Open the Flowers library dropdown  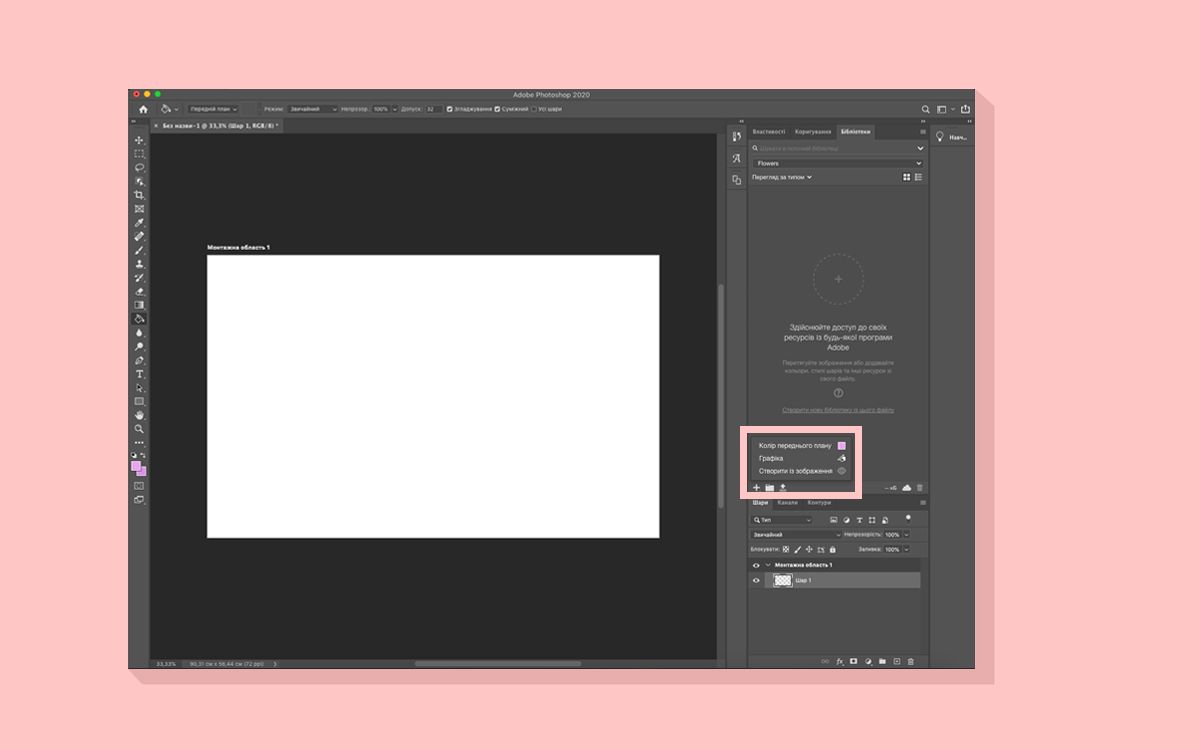point(837,163)
